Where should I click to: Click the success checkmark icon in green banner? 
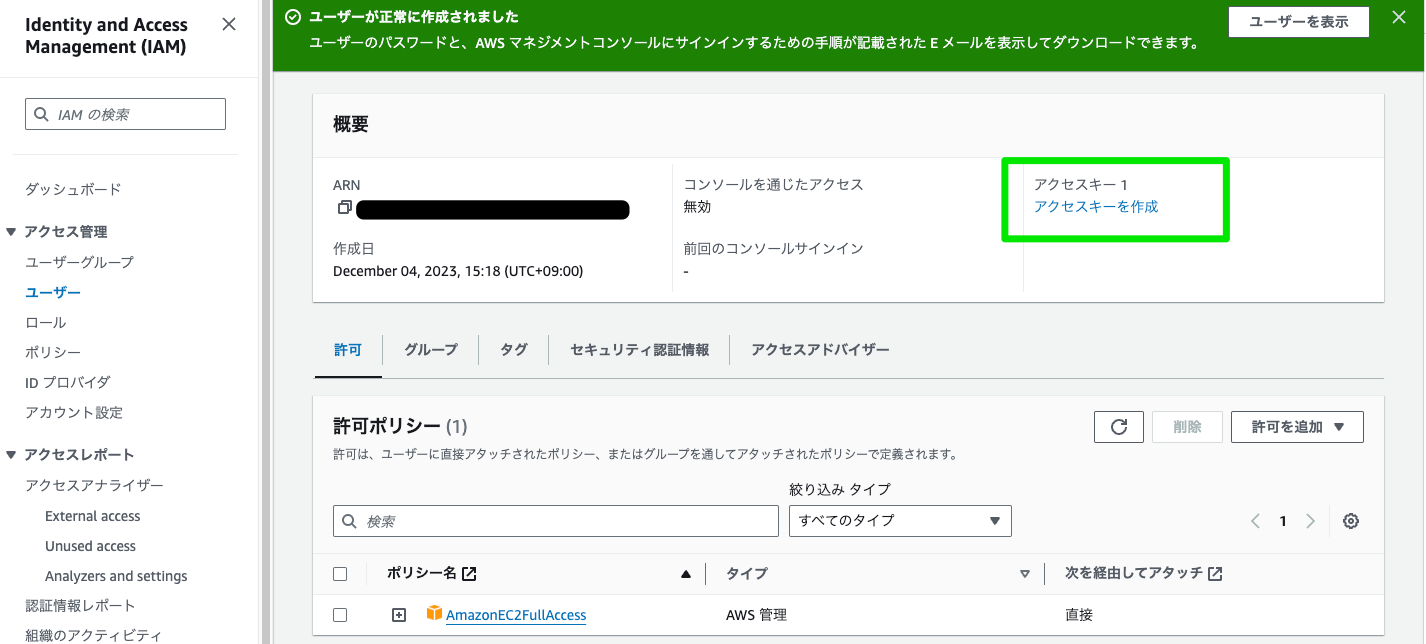(x=292, y=16)
